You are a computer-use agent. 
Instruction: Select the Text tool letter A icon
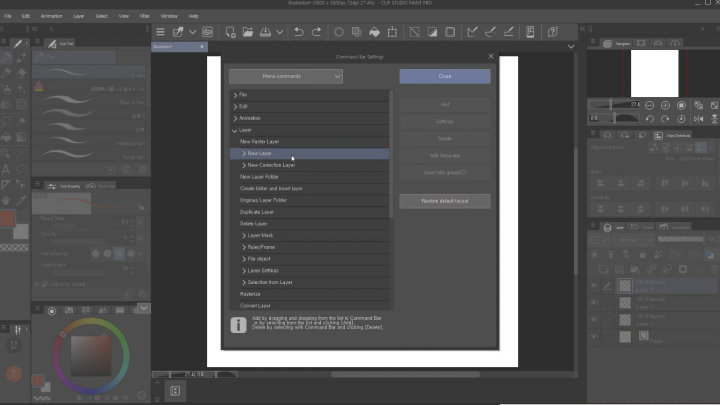point(6,169)
